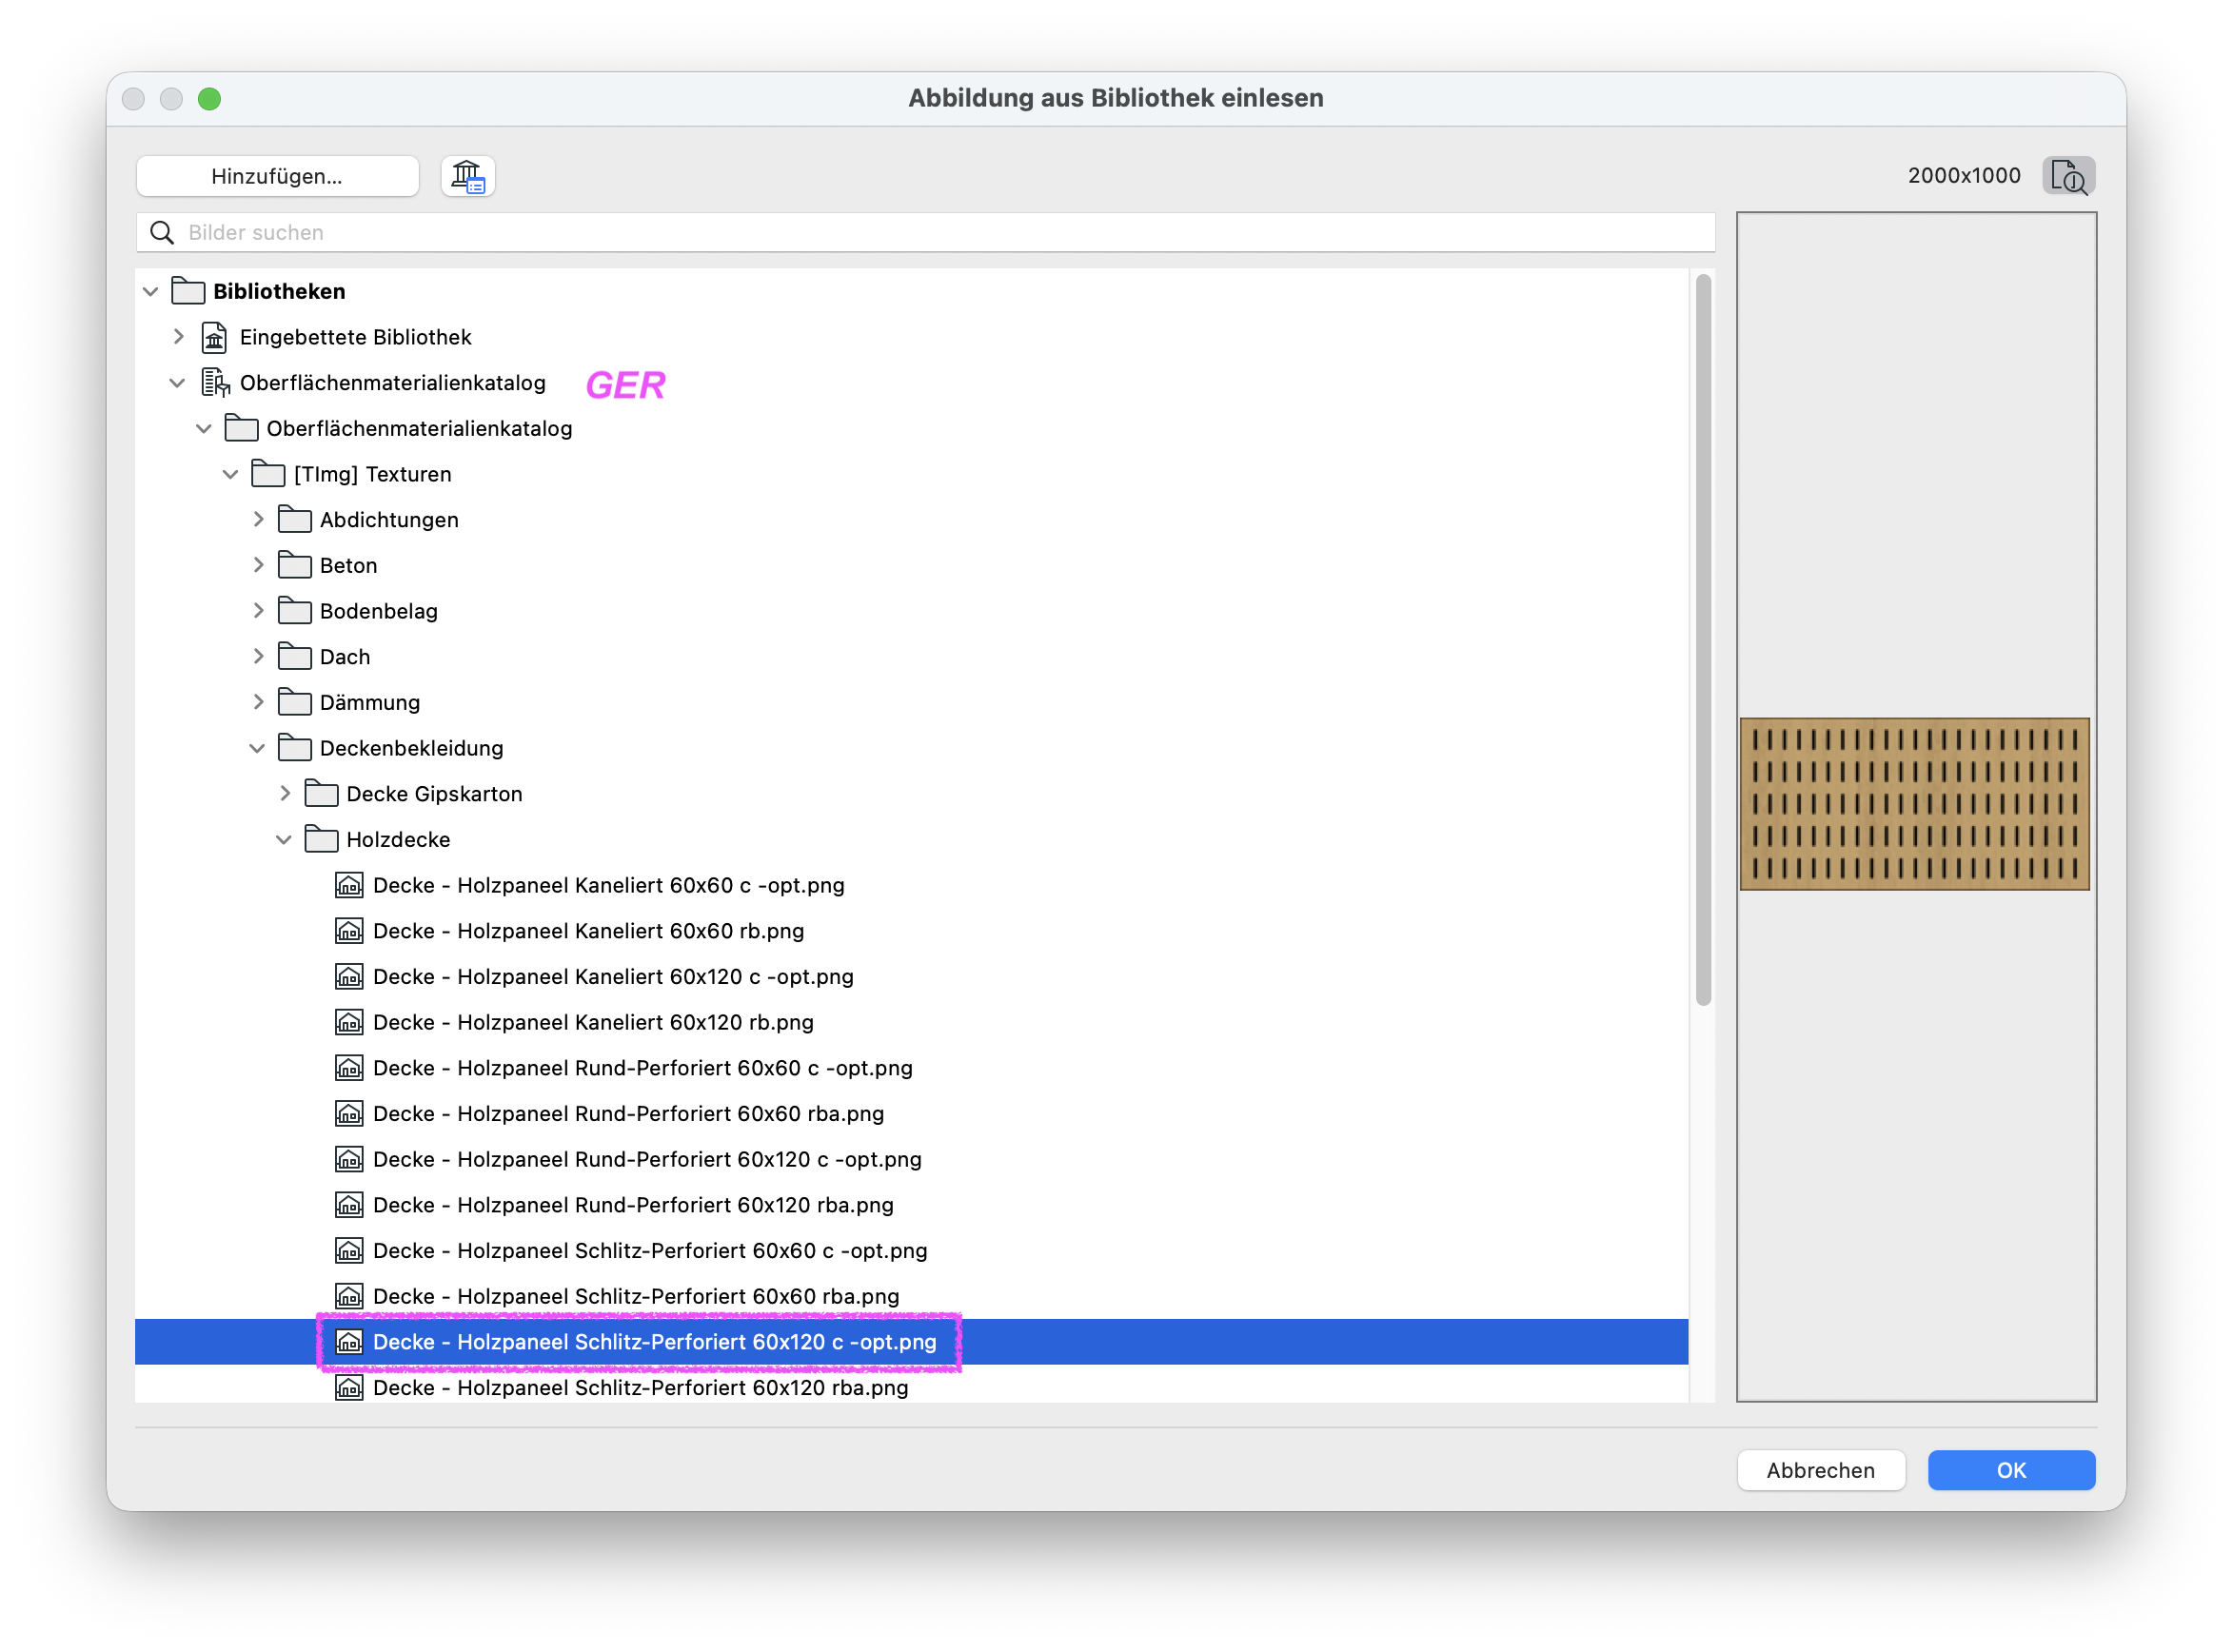Click the top-level Oberflächenmaterialienkatalog library icon
Viewport: 2233px width, 1652px height.
tap(215, 383)
